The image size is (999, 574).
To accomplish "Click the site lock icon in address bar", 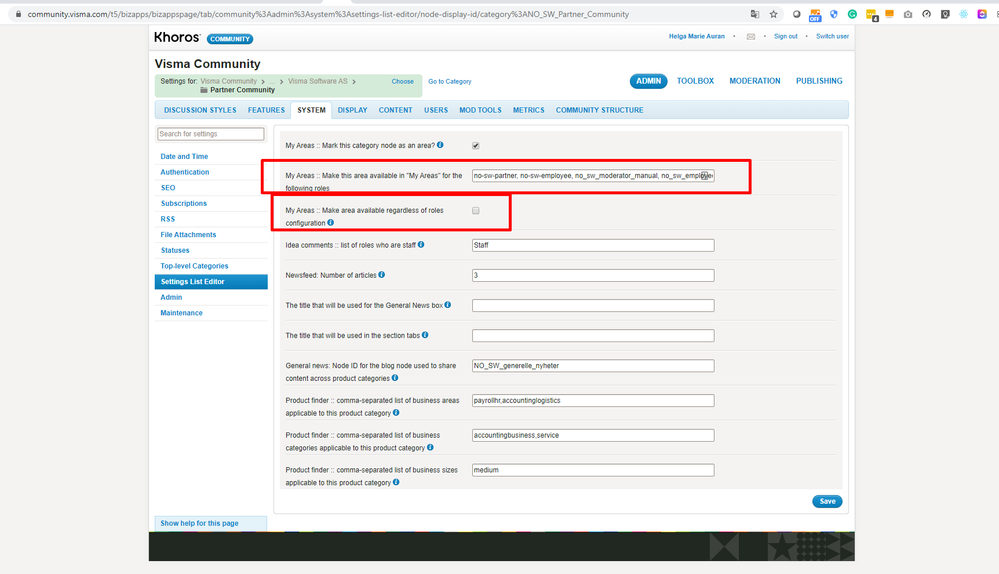I will pyautogui.click(x=18, y=14).
